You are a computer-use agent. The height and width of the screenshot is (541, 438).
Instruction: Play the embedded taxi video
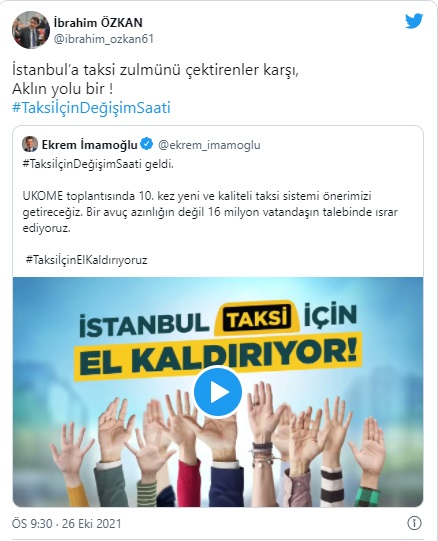218,392
